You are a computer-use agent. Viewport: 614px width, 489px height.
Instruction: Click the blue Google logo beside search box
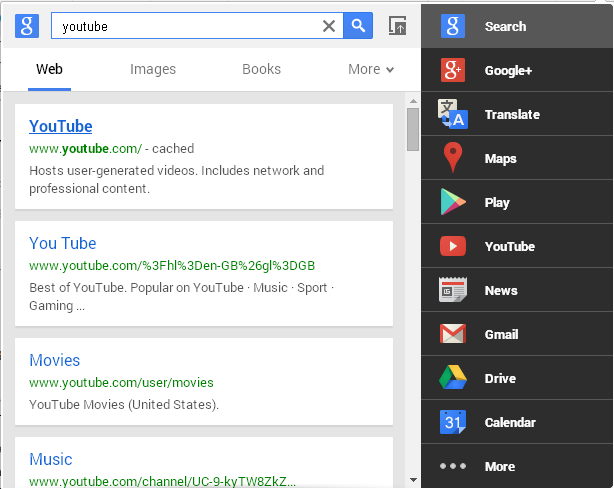tap(27, 26)
